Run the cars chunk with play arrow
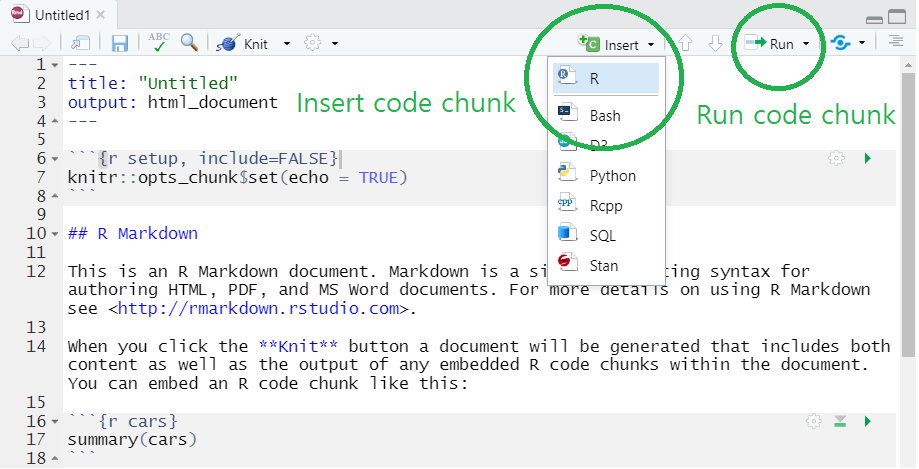This screenshot has width=919, height=469. [x=867, y=421]
